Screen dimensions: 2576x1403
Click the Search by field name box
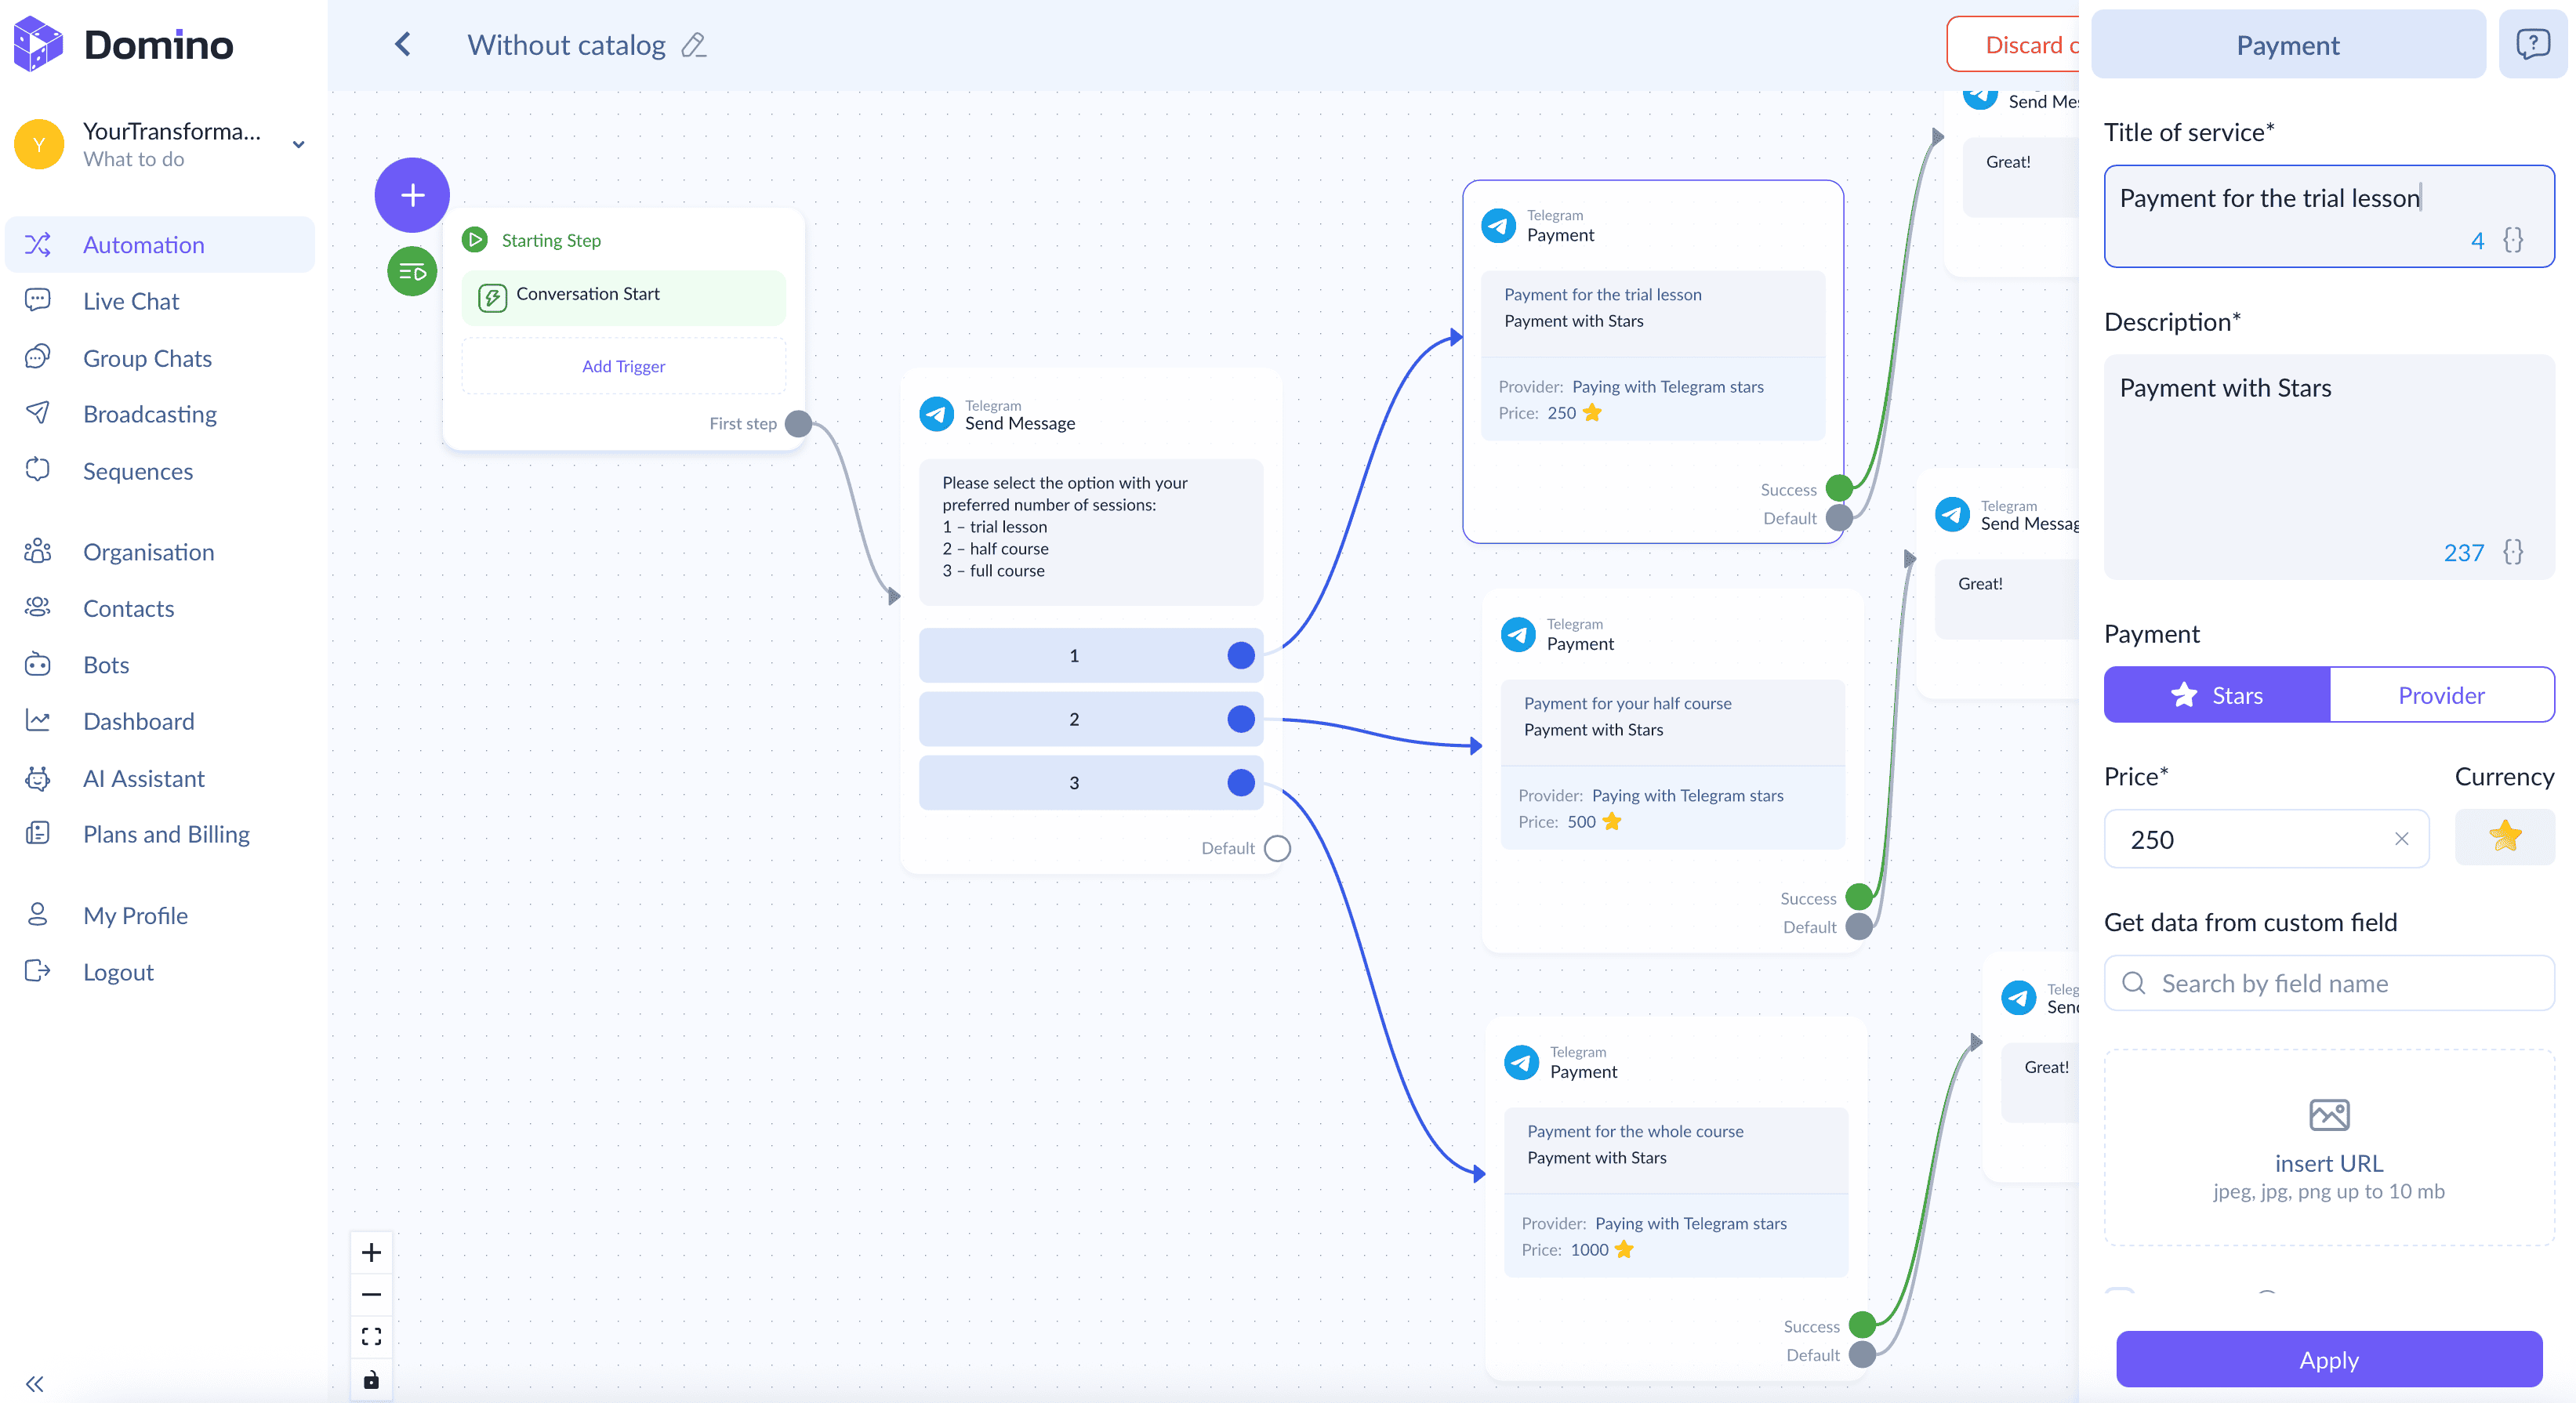click(x=2329, y=983)
